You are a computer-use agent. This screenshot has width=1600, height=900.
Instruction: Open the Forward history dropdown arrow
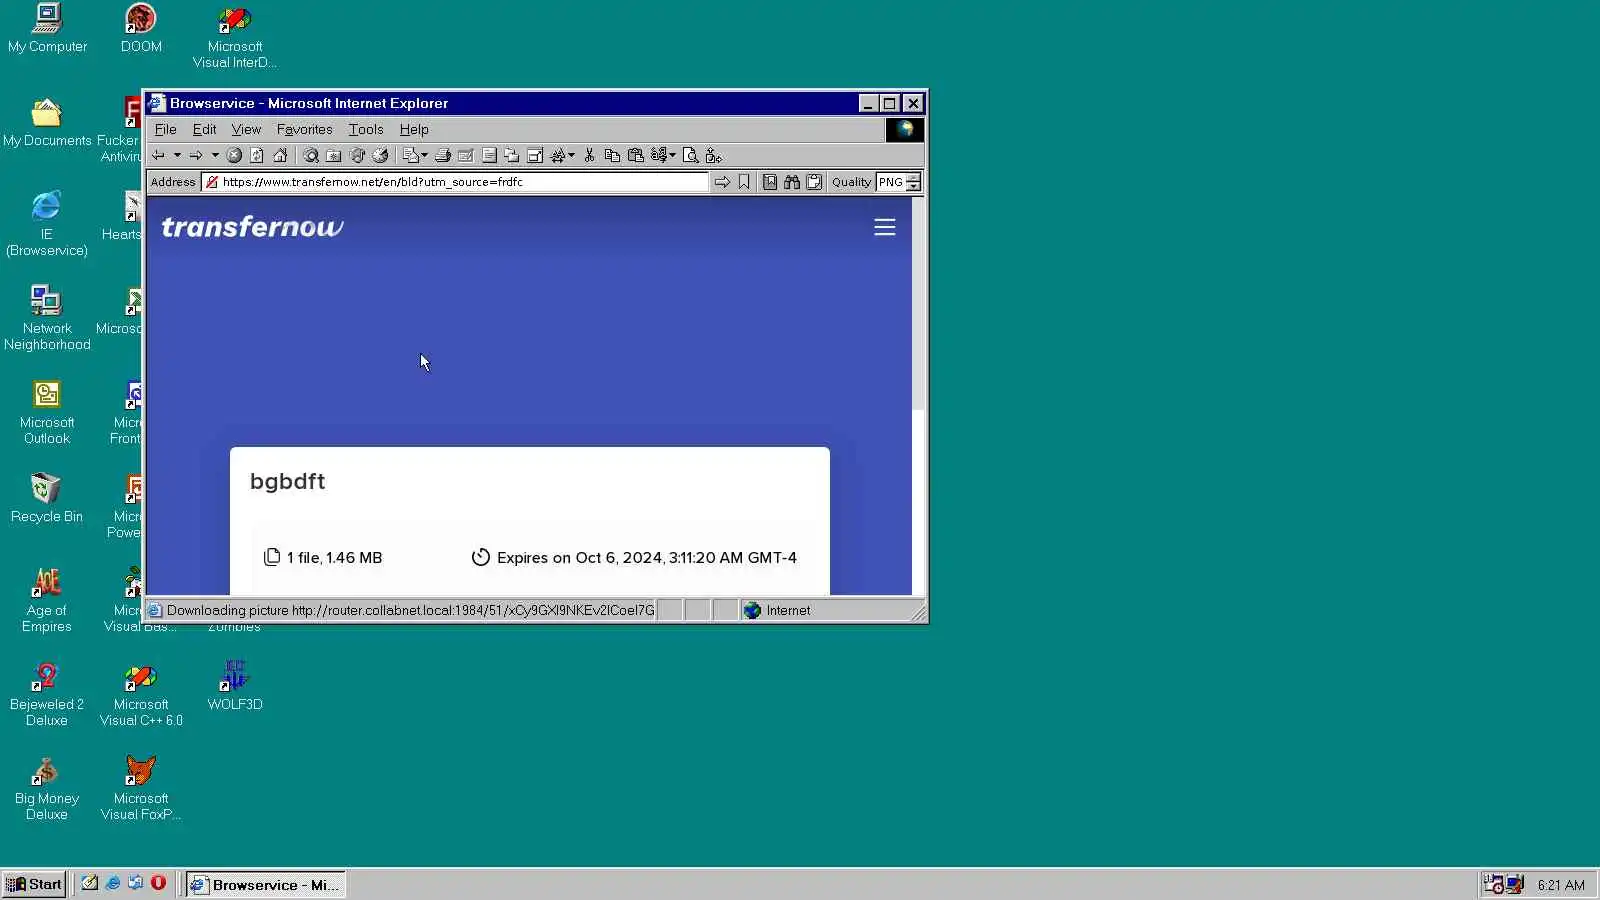coord(215,155)
